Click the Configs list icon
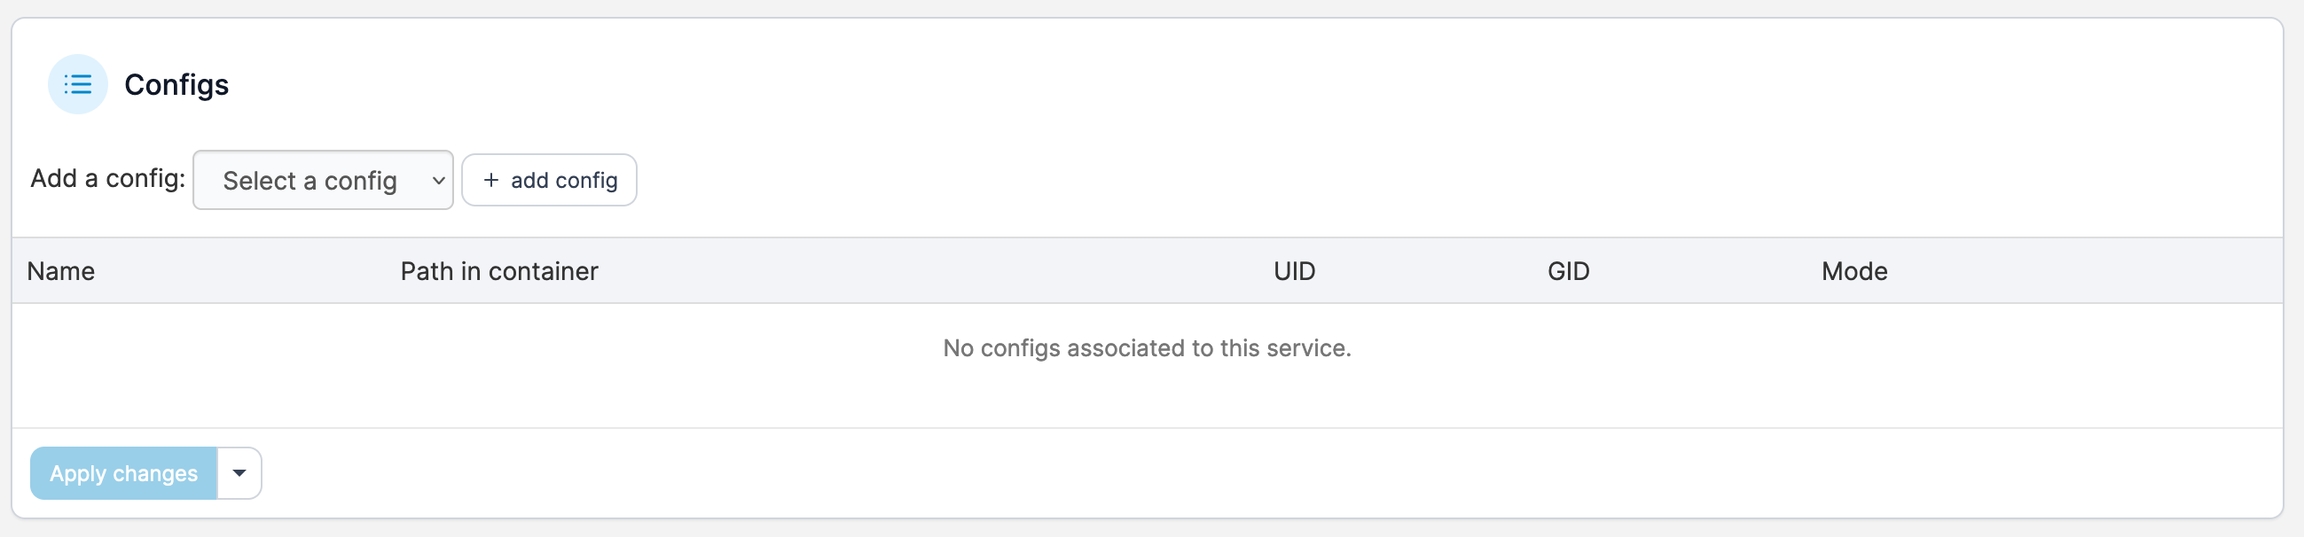 (78, 85)
